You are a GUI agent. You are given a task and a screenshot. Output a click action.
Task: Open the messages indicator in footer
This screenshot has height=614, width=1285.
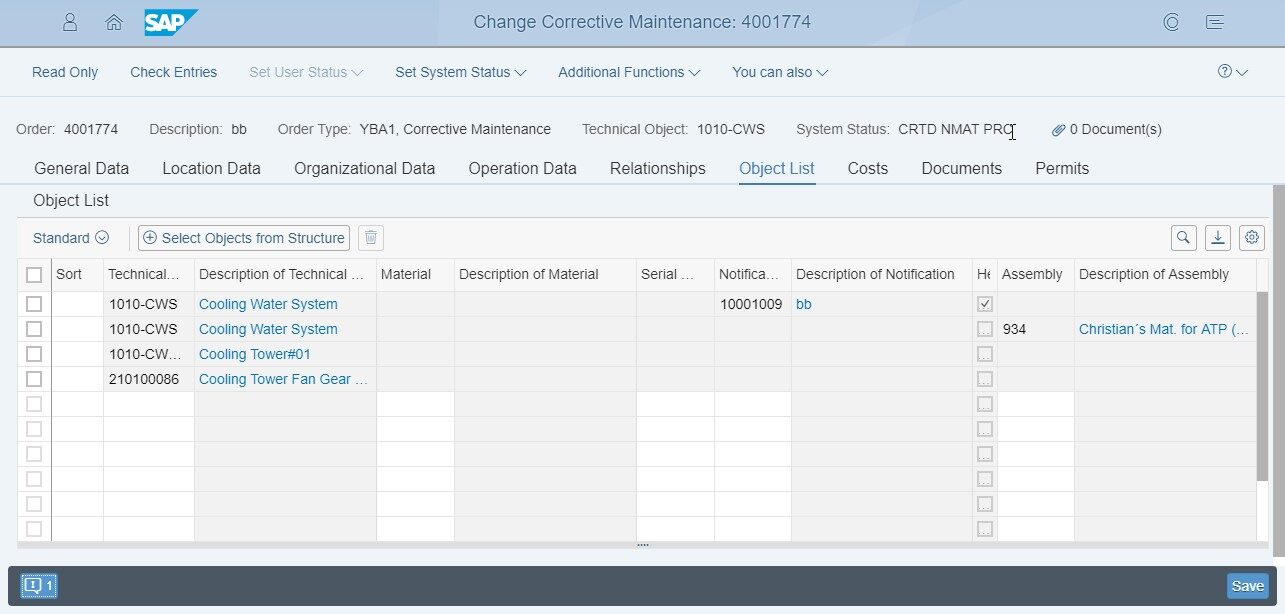[39, 586]
